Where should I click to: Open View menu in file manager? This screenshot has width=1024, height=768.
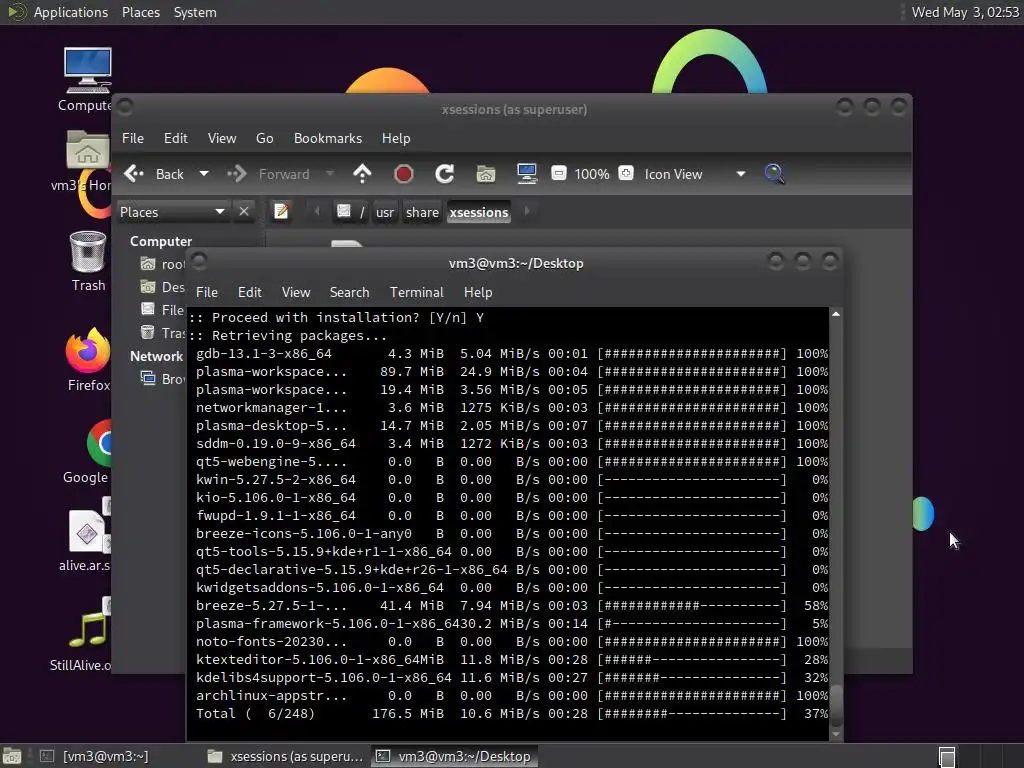(222, 138)
